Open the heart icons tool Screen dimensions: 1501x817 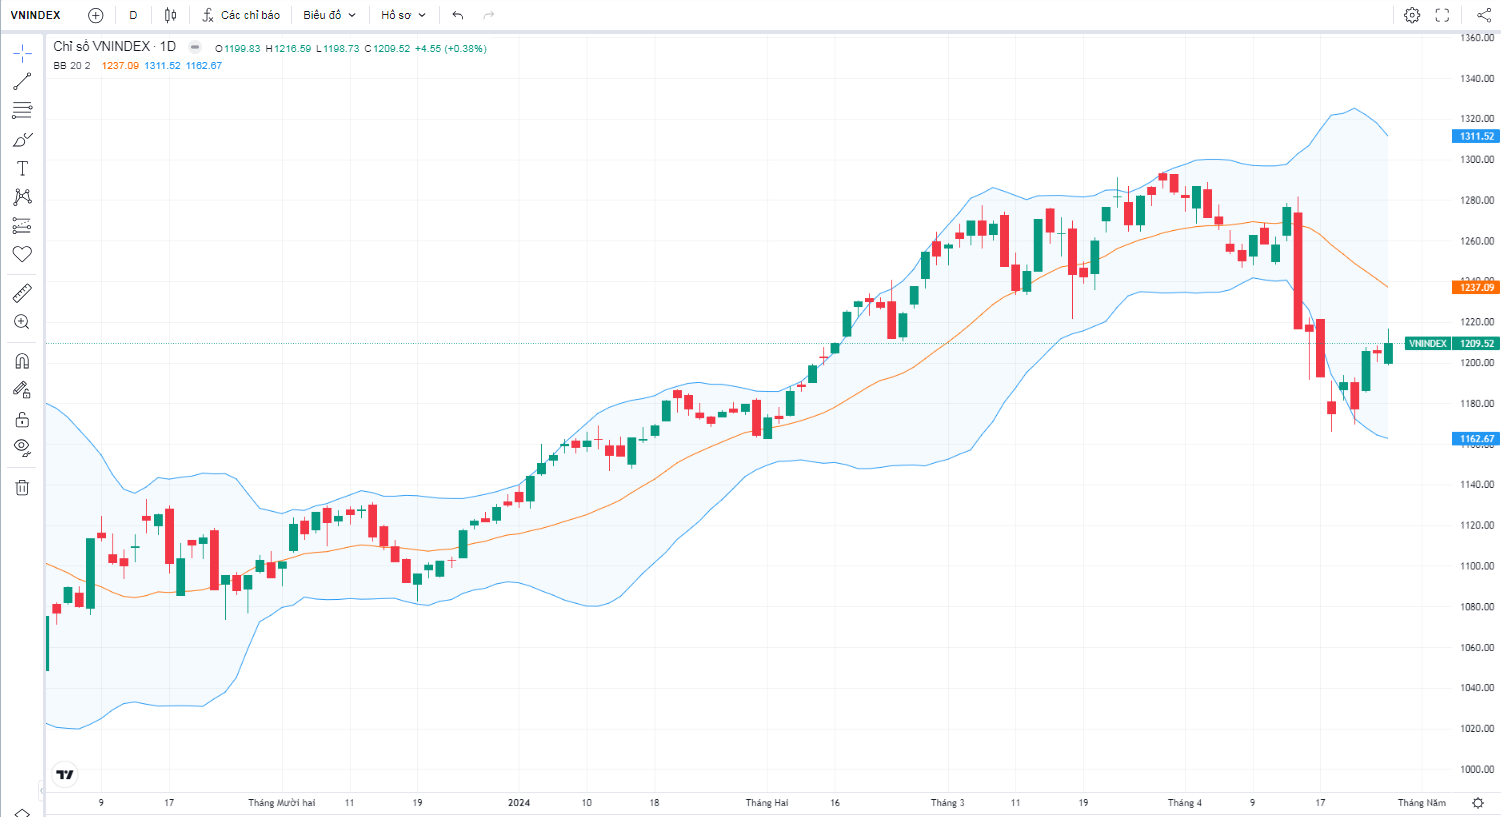pyautogui.click(x=22, y=254)
